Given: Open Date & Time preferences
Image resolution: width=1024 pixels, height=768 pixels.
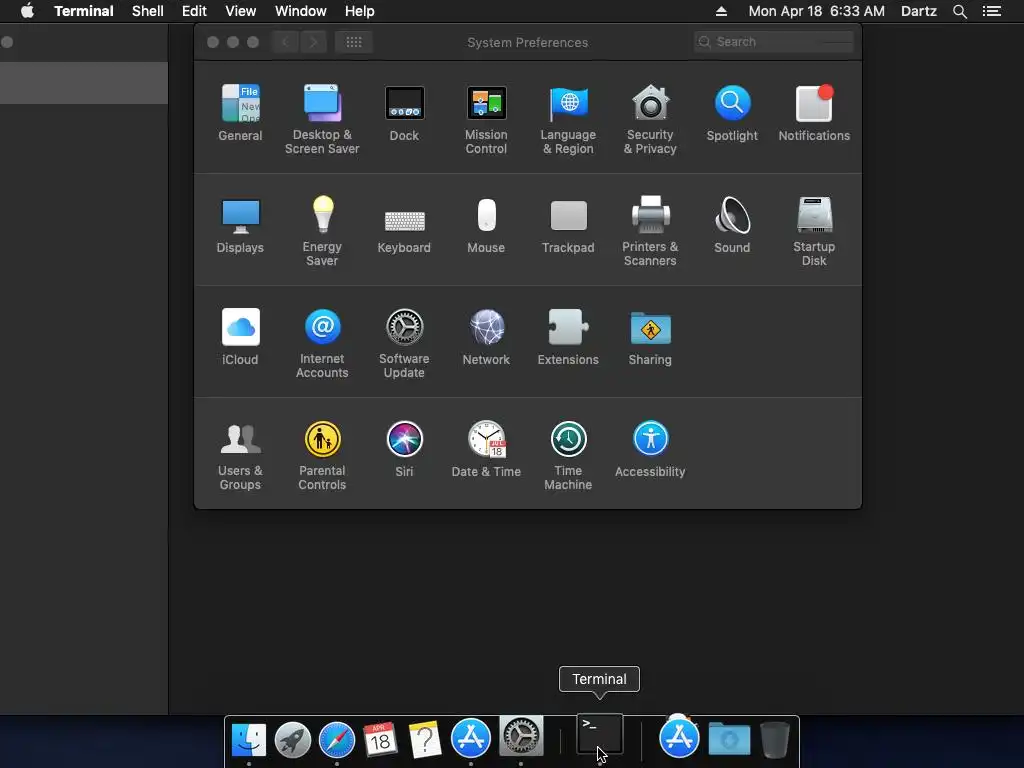Looking at the screenshot, I should coord(486,449).
